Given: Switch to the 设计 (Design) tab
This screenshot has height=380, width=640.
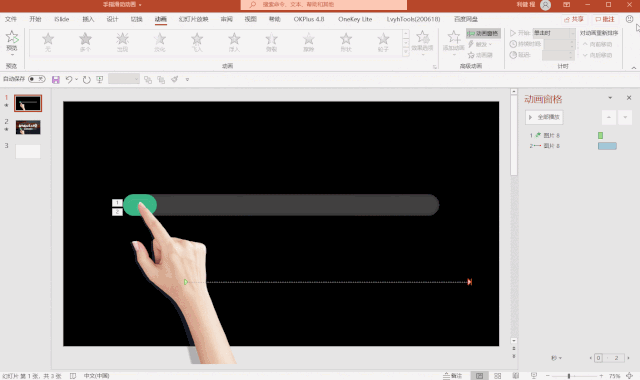Looking at the screenshot, I should [x=112, y=19].
